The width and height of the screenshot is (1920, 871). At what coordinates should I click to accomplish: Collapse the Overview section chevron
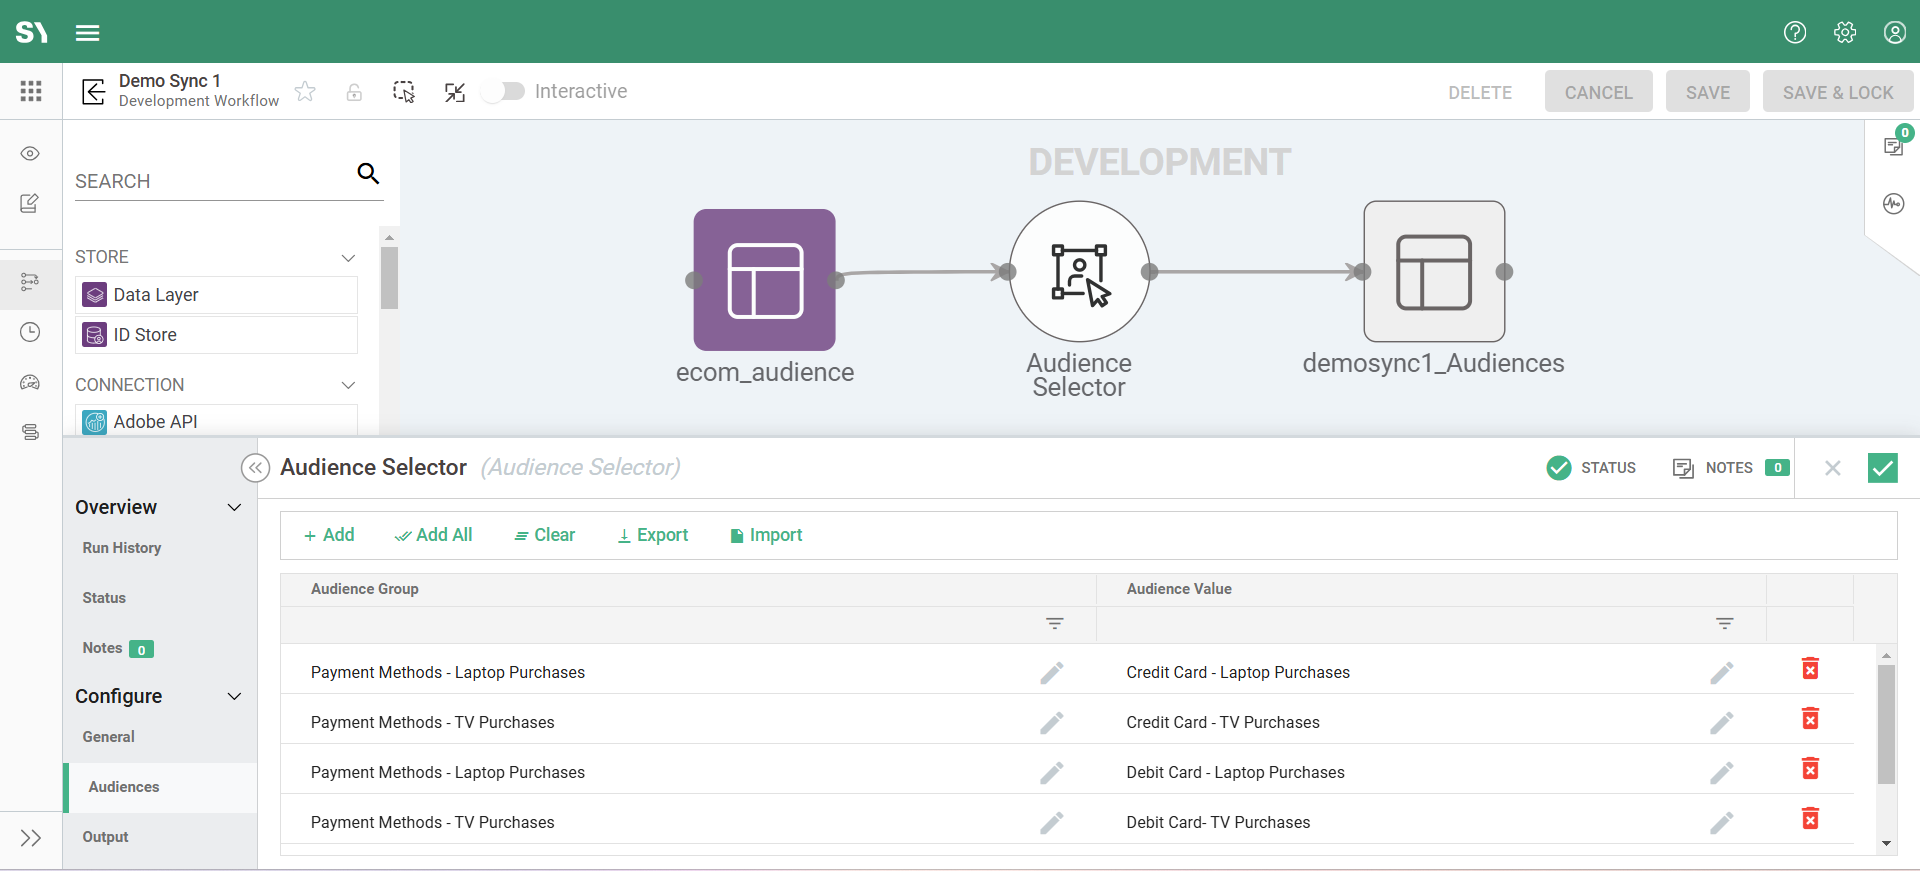[235, 508]
